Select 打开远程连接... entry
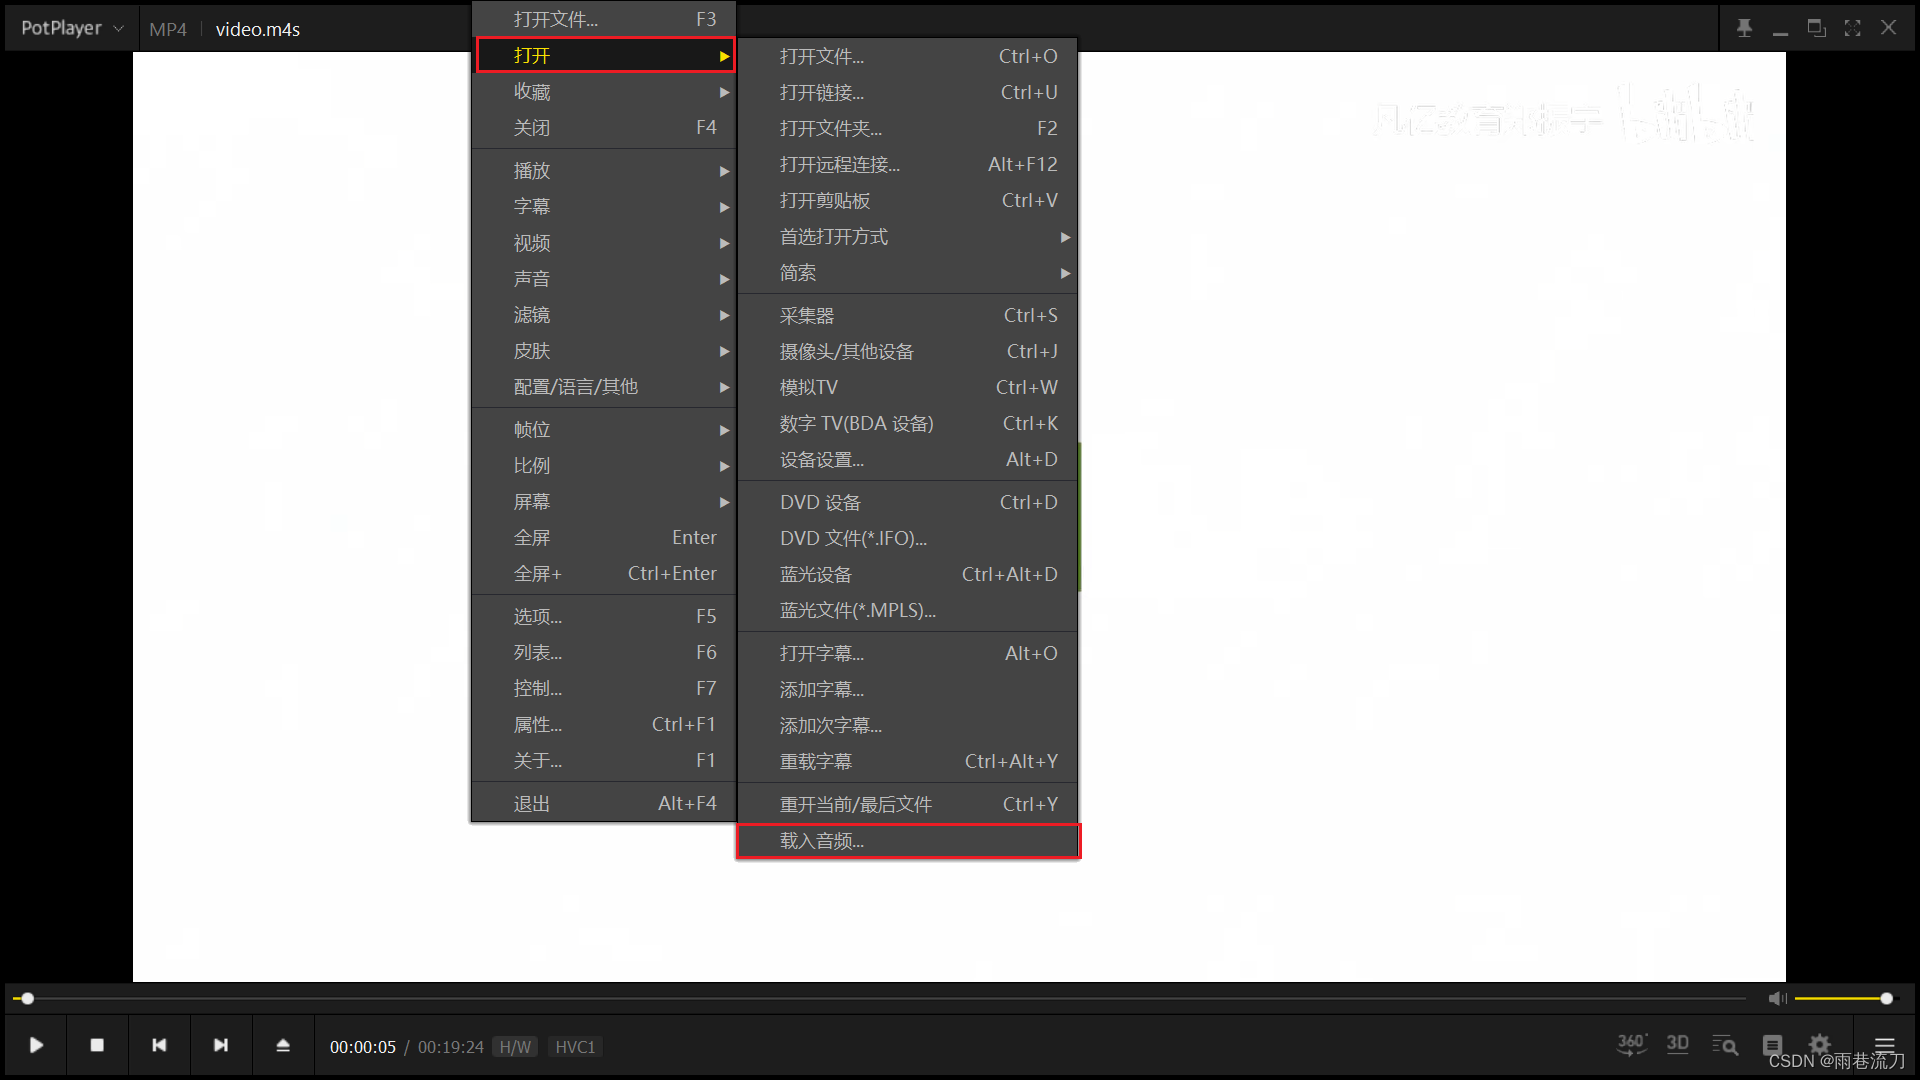The width and height of the screenshot is (1920, 1080). click(x=908, y=165)
